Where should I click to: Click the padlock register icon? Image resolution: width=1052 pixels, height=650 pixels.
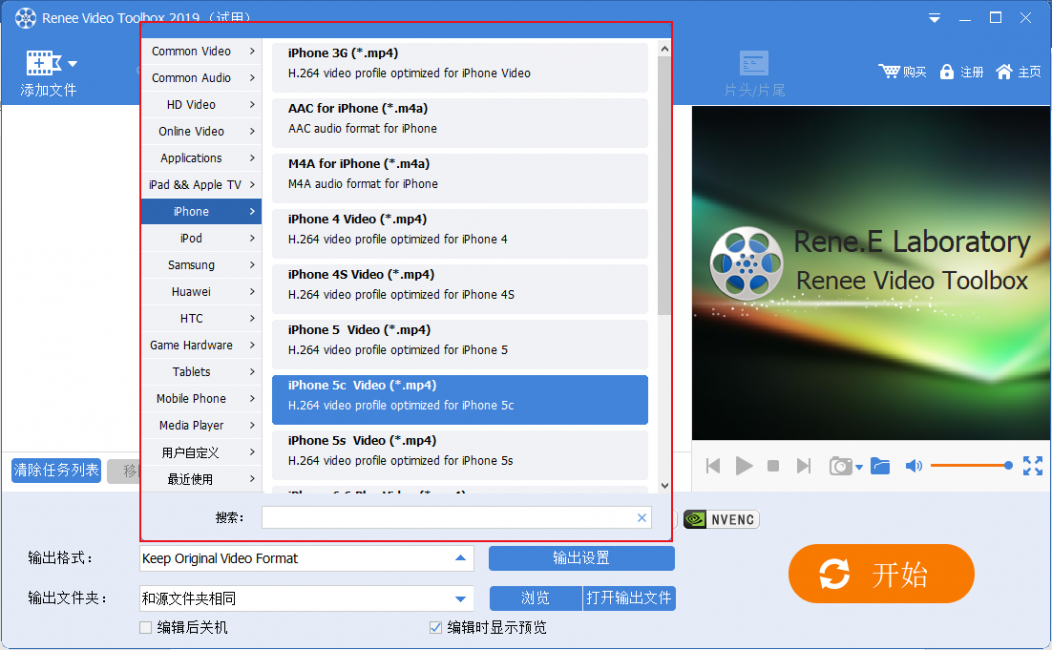click(x=946, y=71)
